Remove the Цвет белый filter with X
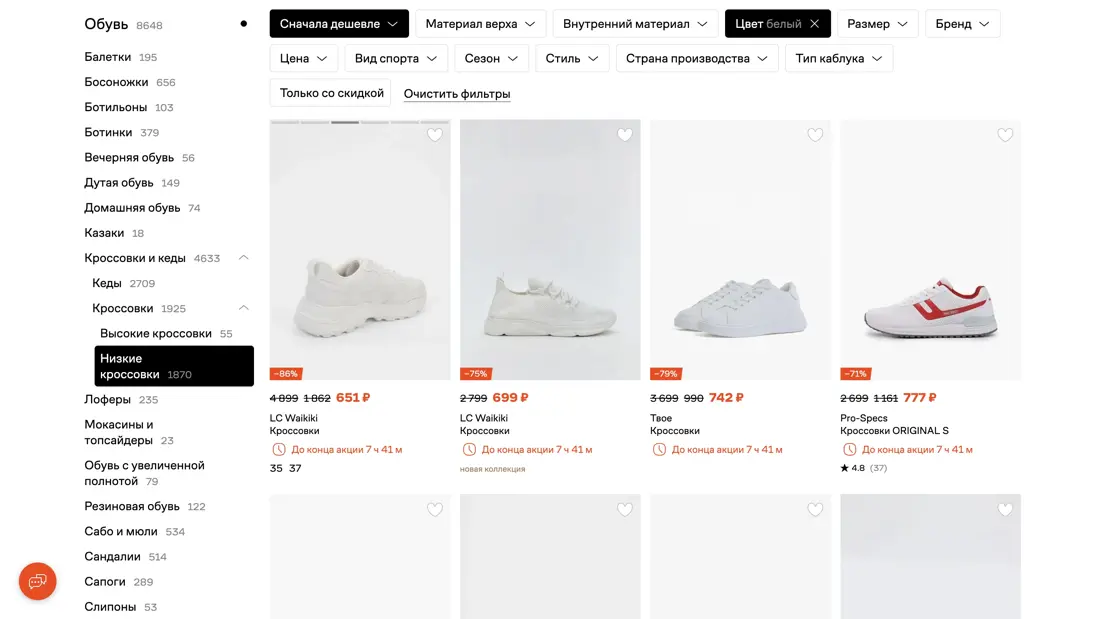The image size is (1100, 619). [814, 24]
